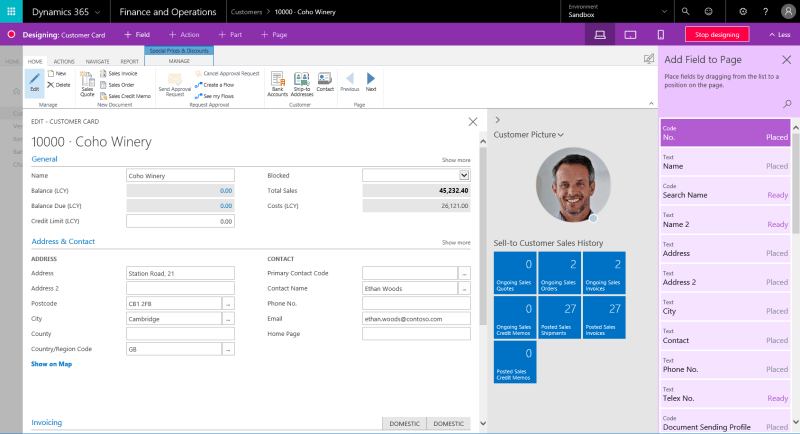Select the REPORT ribbon tab
Image resolution: width=800 pixels, height=434 pixels.
[129, 61]
